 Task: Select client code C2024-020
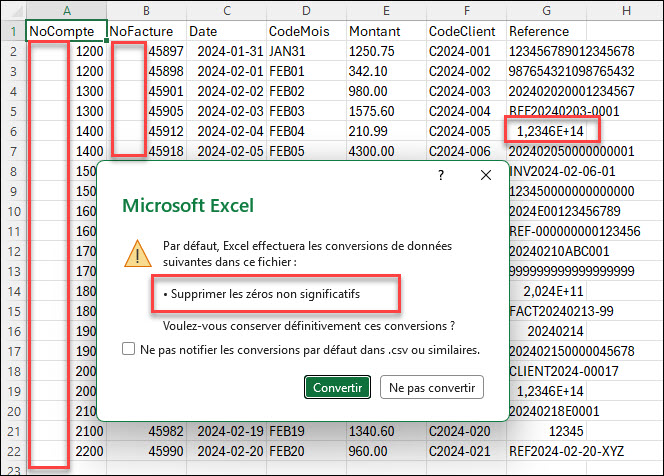point(466,432)
